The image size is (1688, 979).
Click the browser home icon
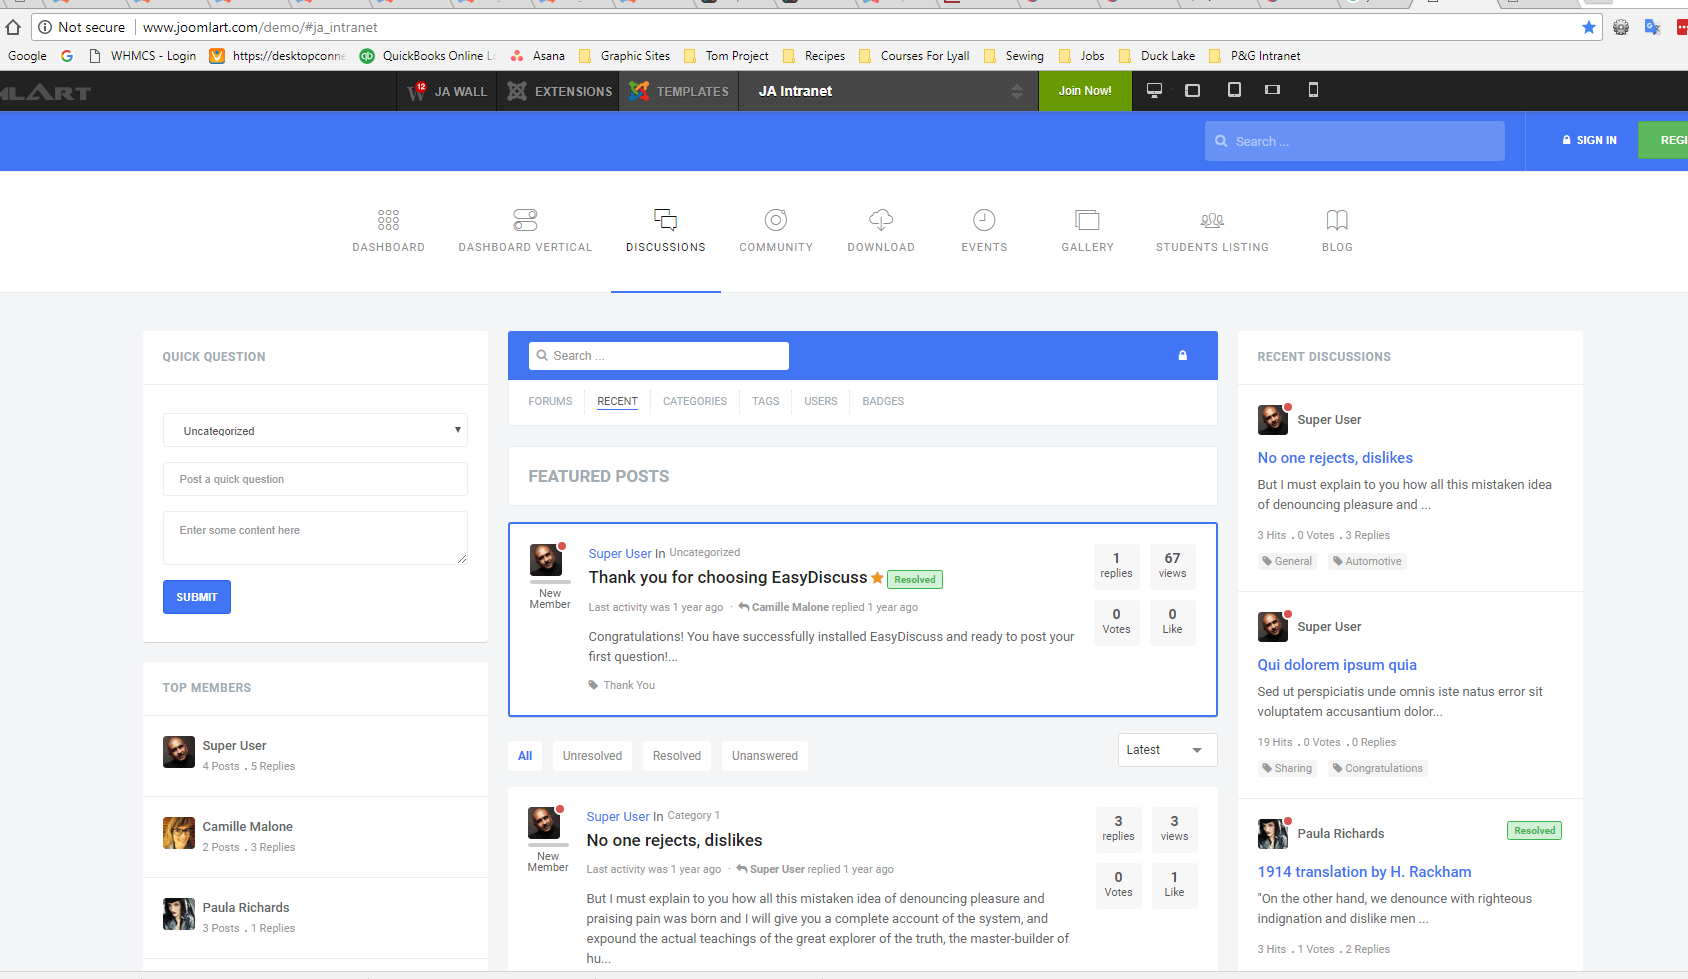13,27
